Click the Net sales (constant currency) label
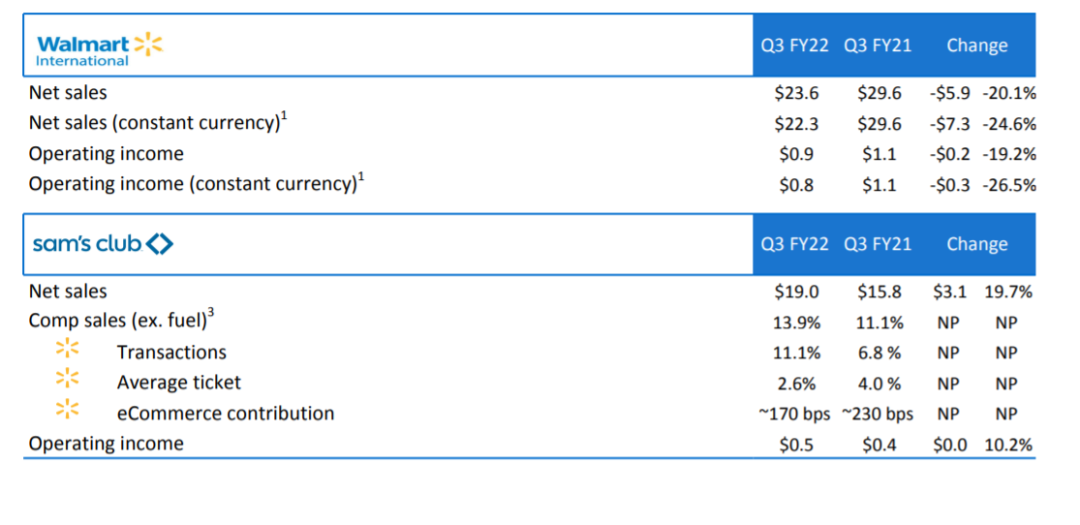The height and width of the screenshot is (525, 1080). click(158, 122)
